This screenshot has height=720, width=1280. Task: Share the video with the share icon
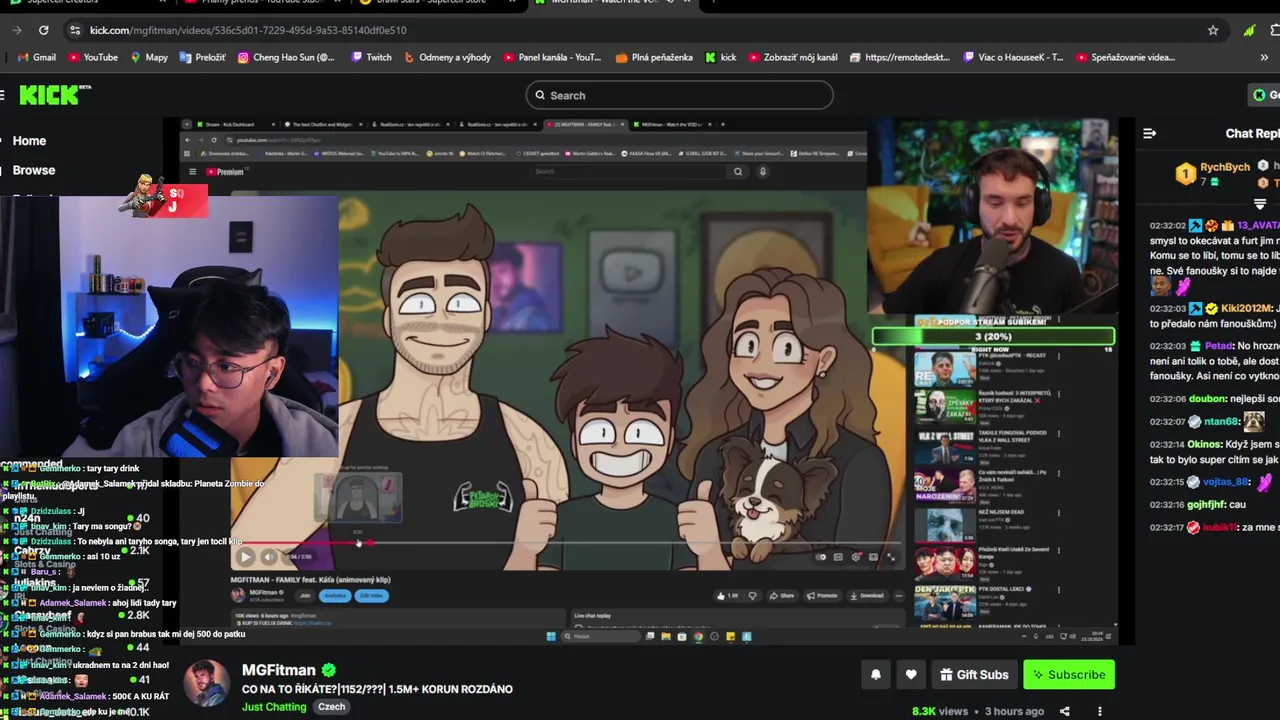1065,712
